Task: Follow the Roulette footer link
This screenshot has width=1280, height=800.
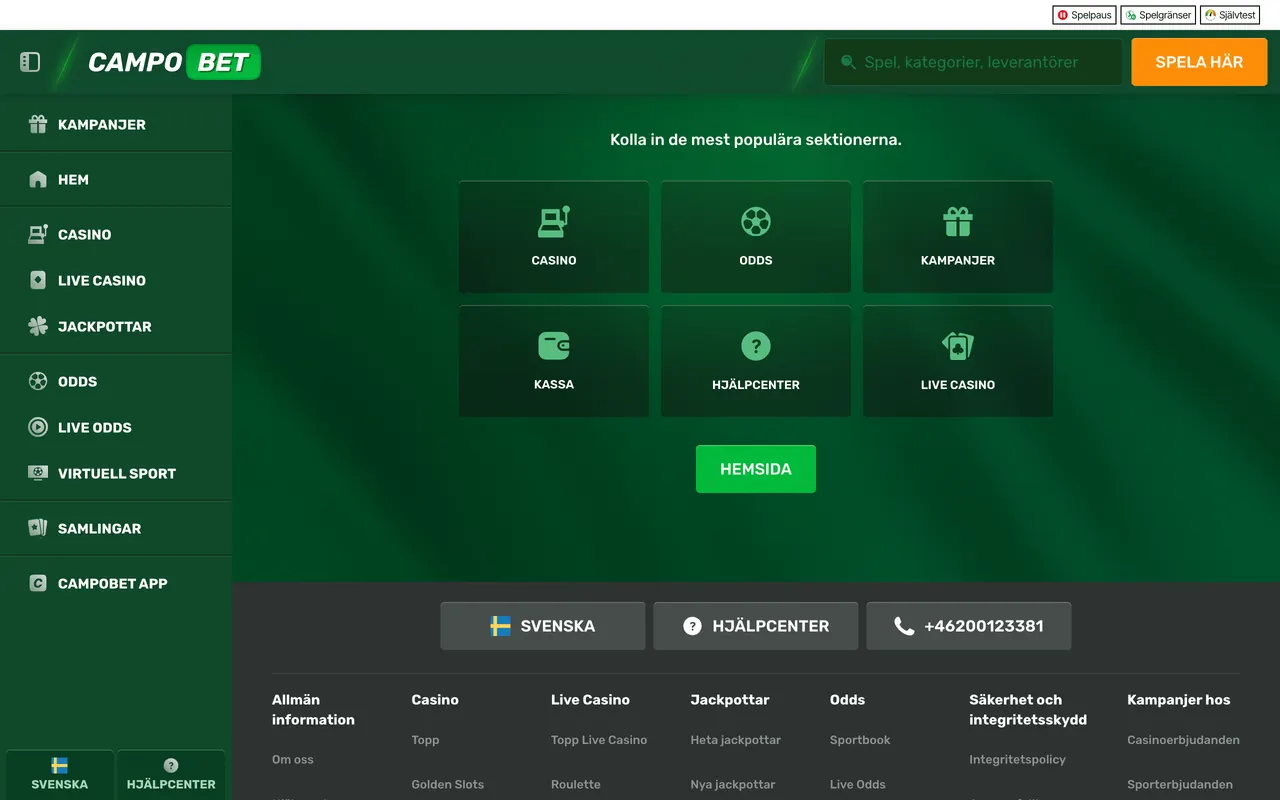Action: tap(576, 785)
